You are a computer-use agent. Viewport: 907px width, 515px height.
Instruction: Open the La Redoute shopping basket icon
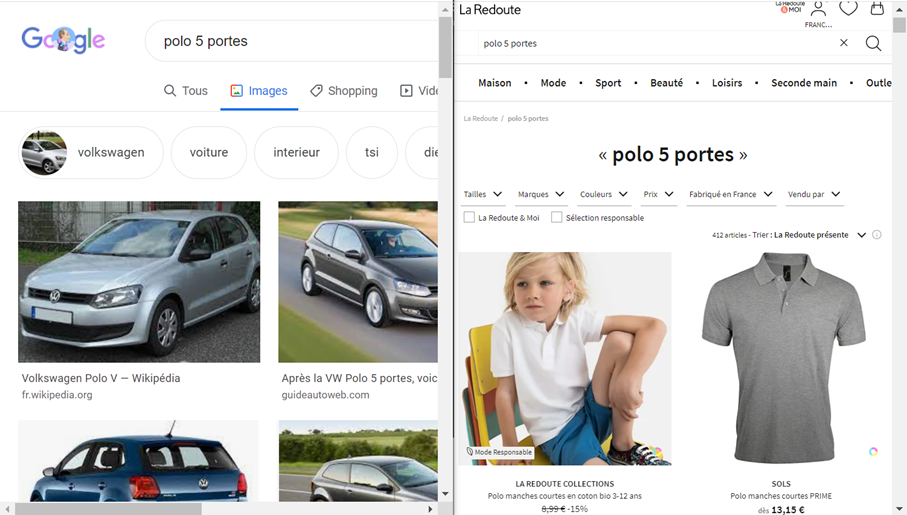point(877,8)
